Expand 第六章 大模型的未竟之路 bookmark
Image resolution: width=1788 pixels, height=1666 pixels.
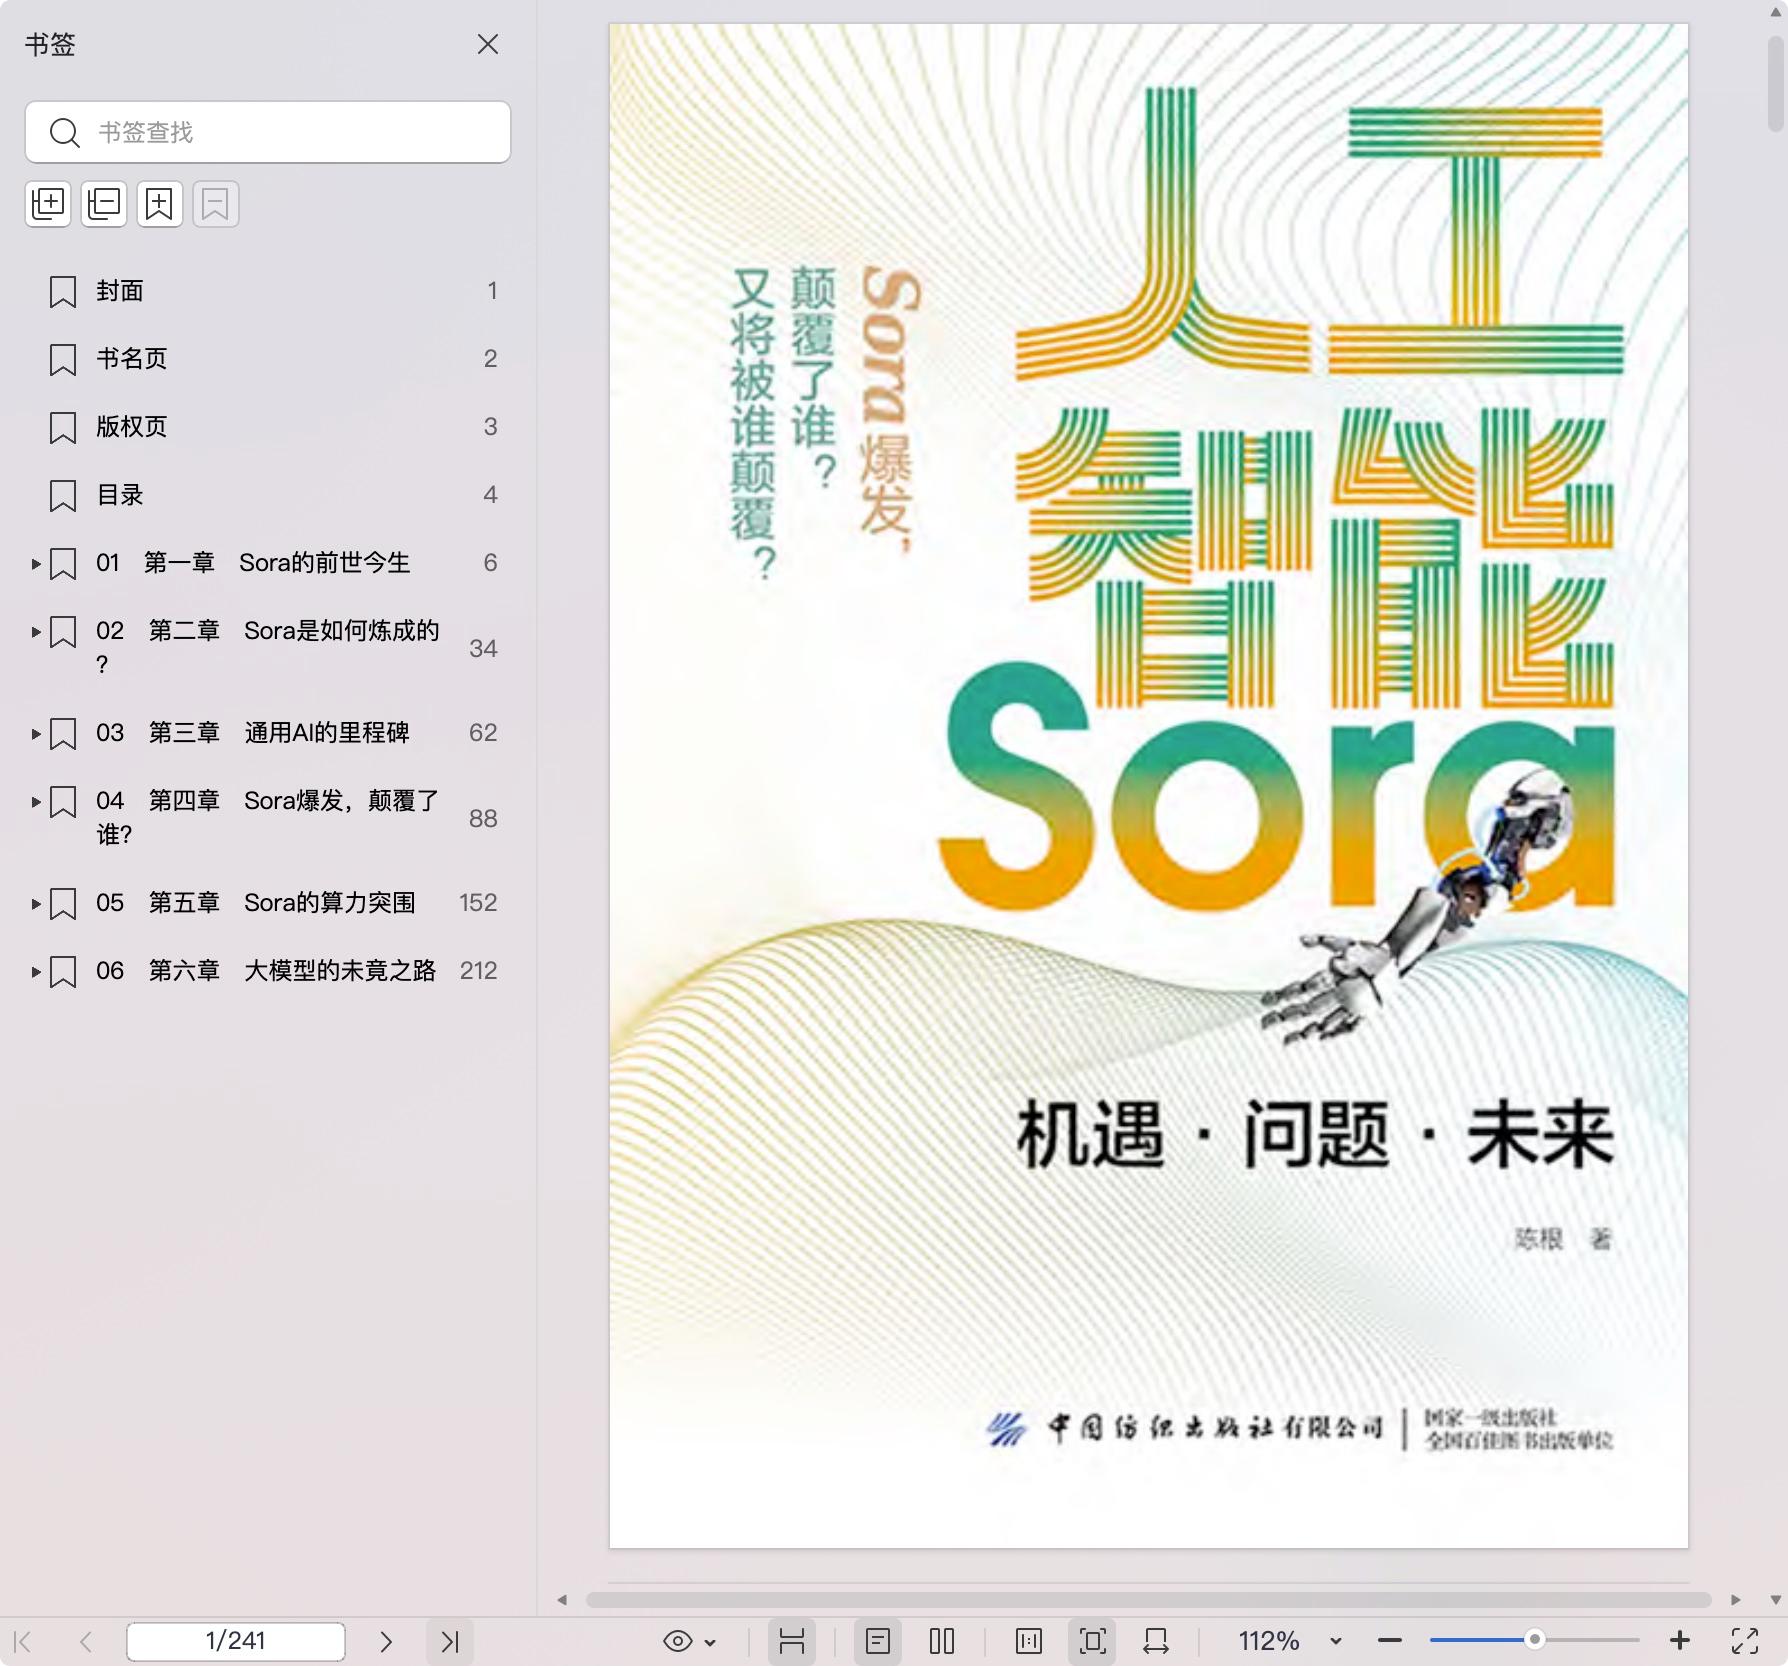(36, 972)
